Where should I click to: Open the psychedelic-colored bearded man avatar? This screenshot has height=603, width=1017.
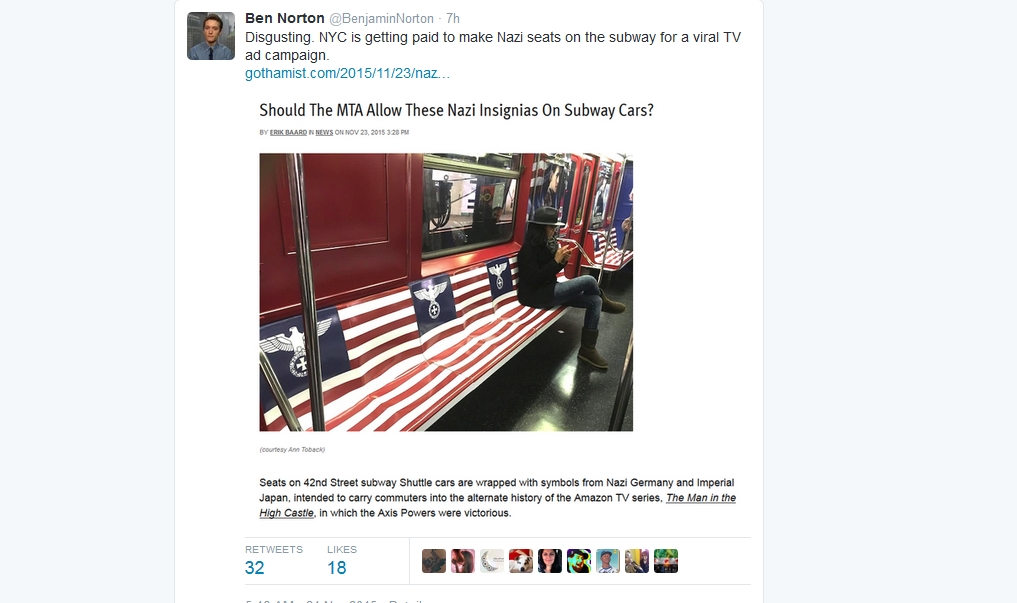click(579, 561)
